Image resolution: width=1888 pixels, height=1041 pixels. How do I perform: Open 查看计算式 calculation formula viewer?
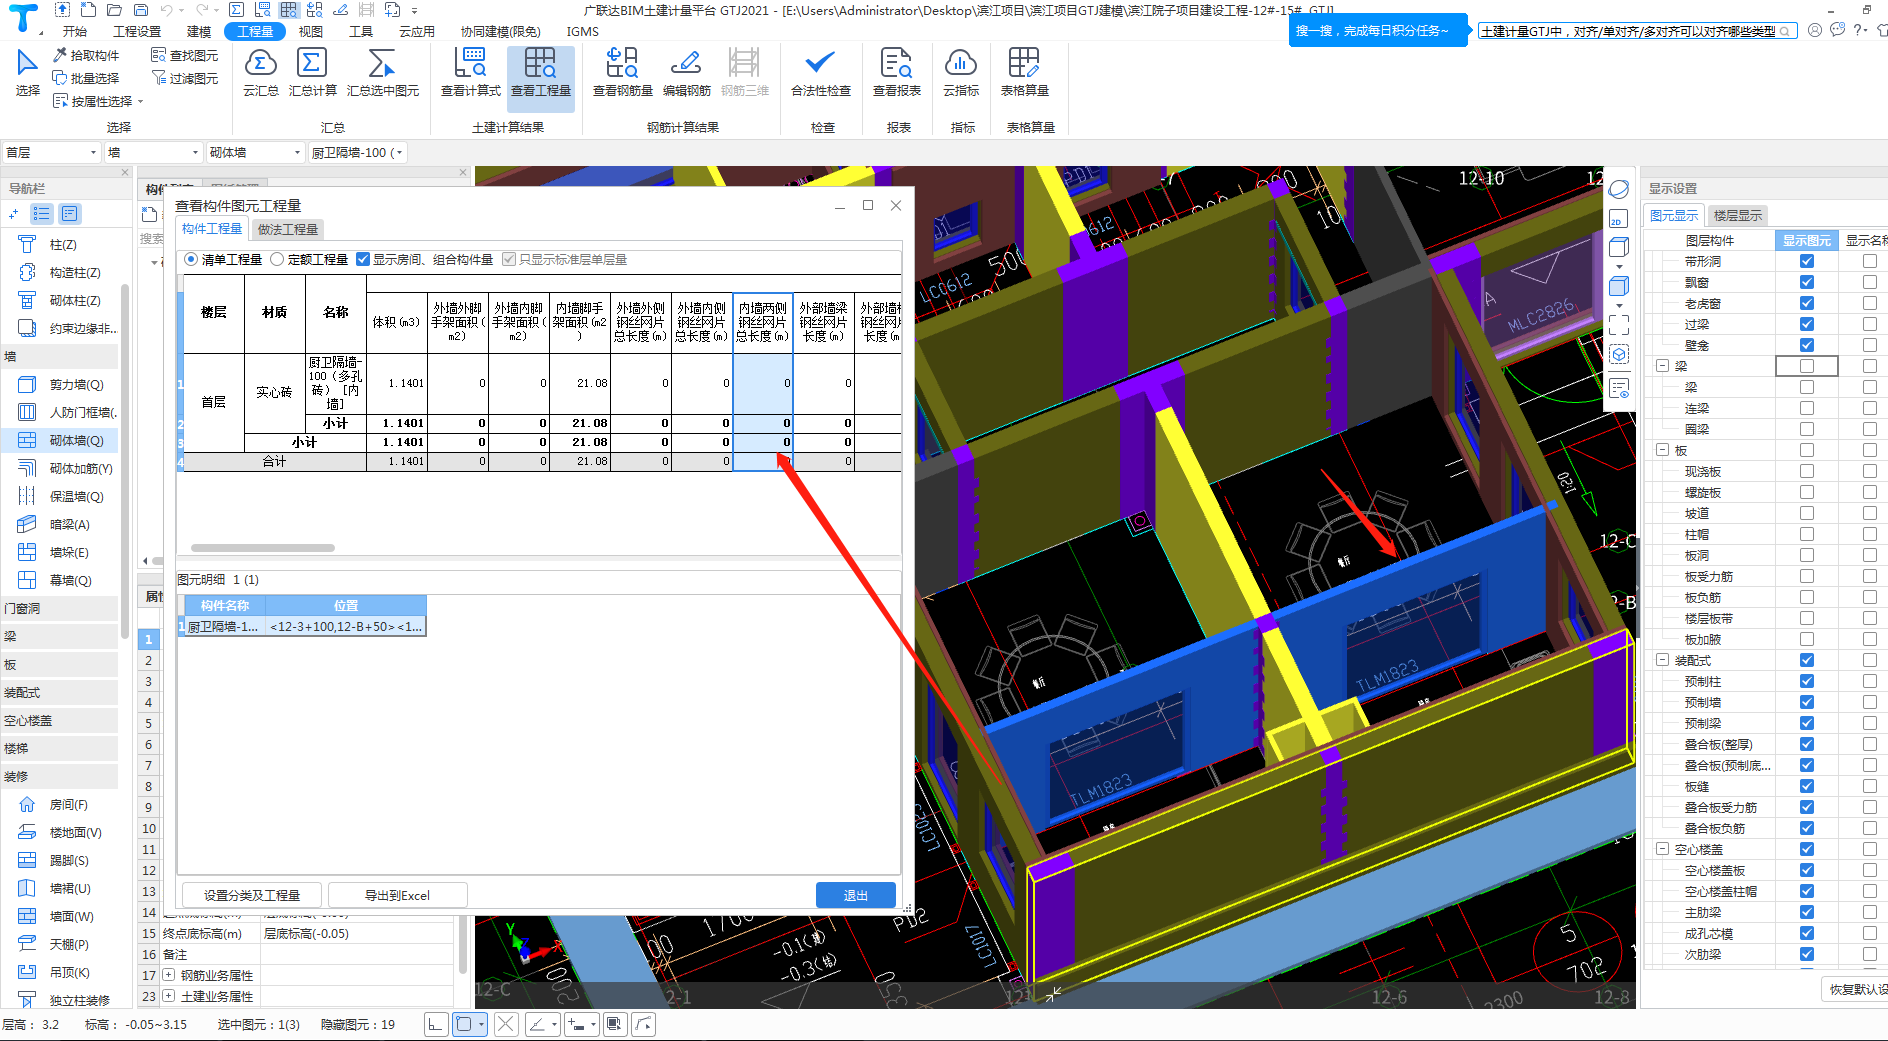(x=470, y=72)
